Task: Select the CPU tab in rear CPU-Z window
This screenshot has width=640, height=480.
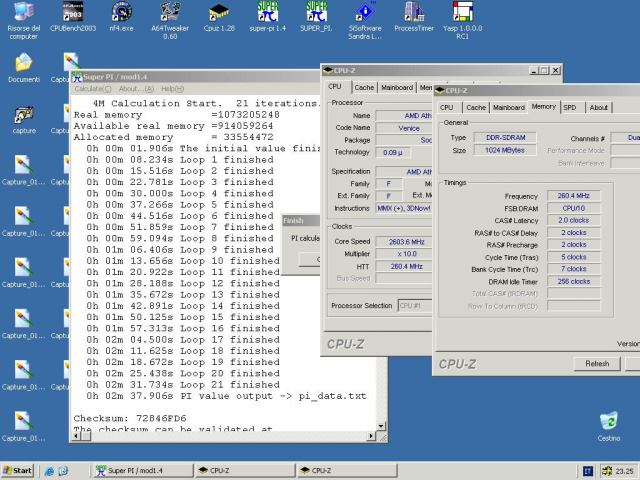Action: [335, 87]
